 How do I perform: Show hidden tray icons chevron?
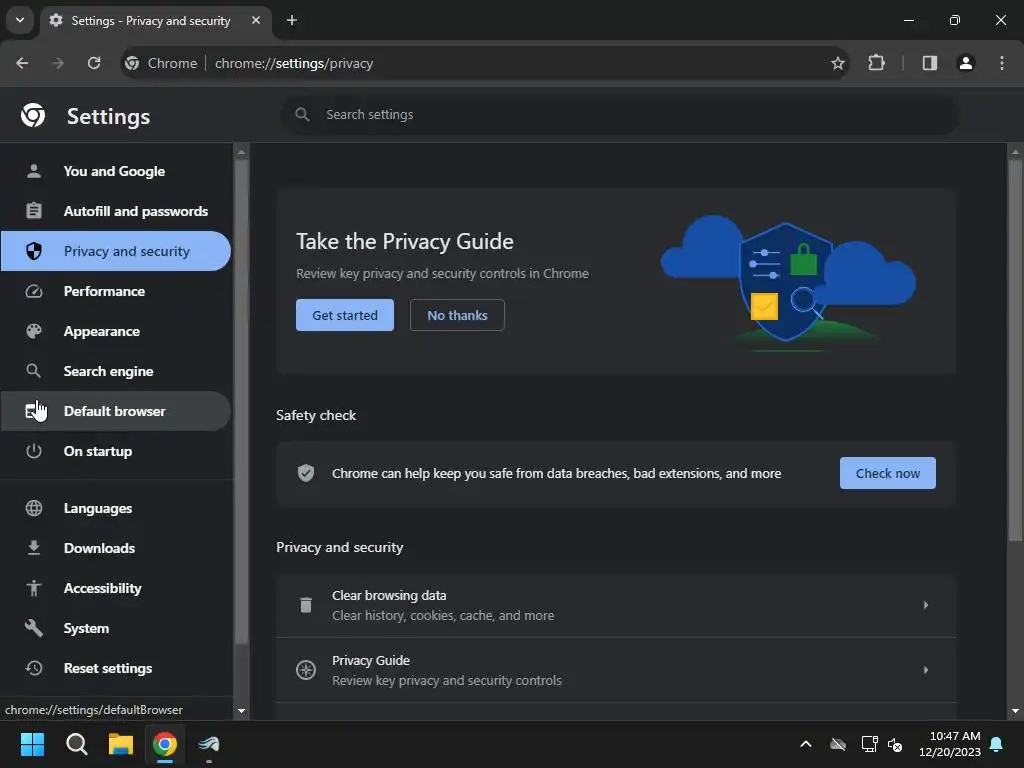click(806, 744)
